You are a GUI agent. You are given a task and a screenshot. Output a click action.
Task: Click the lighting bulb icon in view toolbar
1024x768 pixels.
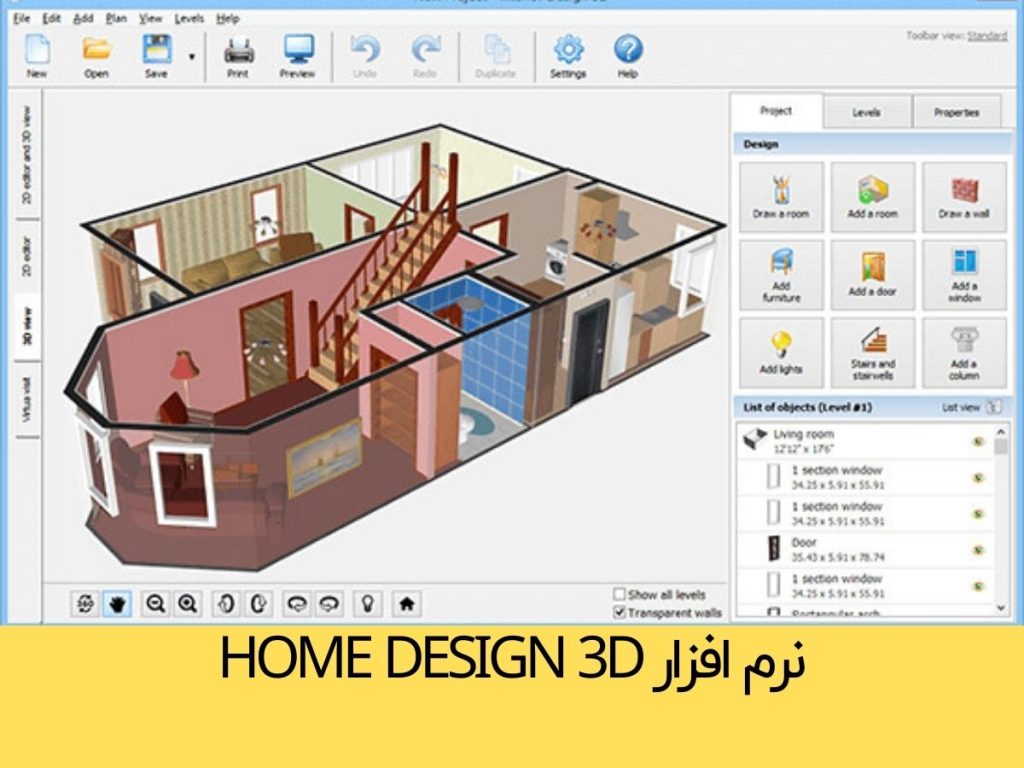[x=368, y=603]
